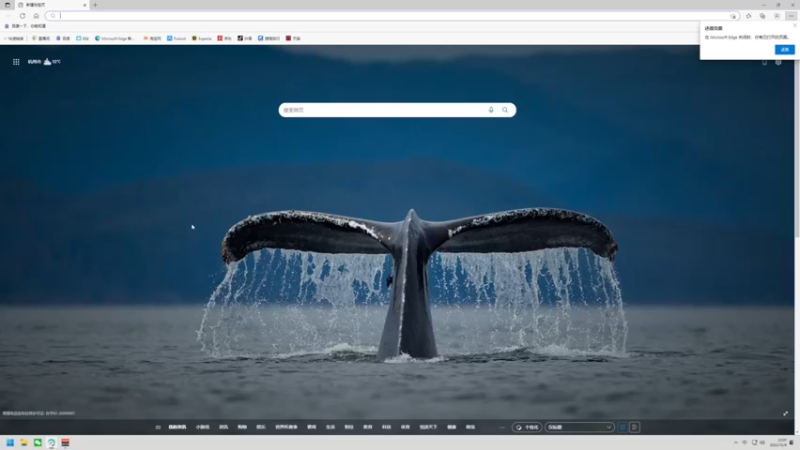Viewport: 800px width, 450px height.
Task: Show hidden system tray icons chevron
Action: (x=736, y=442)
